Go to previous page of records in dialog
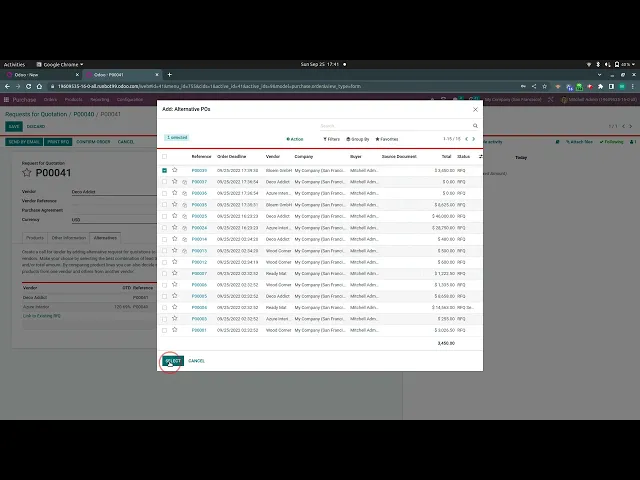This screenshot has width=640, height=480. (x=467, y=139)
